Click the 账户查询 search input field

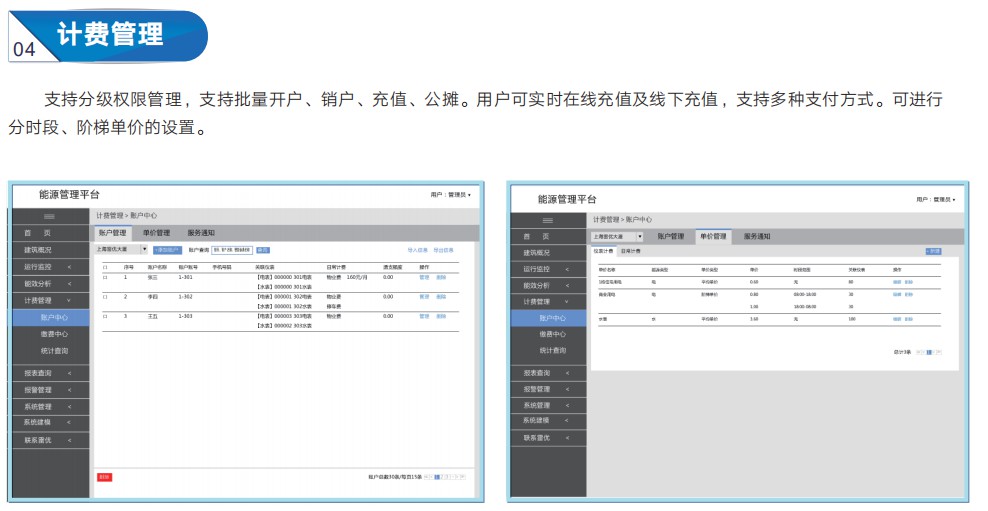click(232, 250)
